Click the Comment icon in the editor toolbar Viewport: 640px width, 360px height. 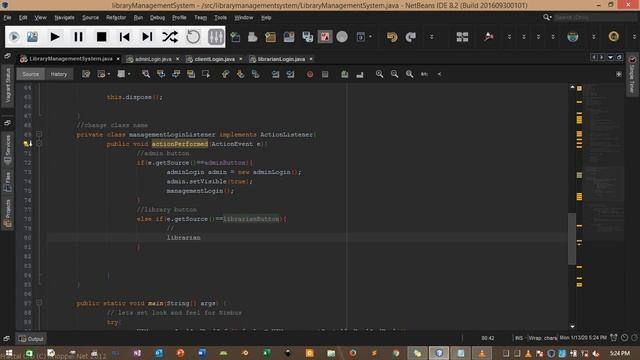pyautogui.click(x=345, y=74)
